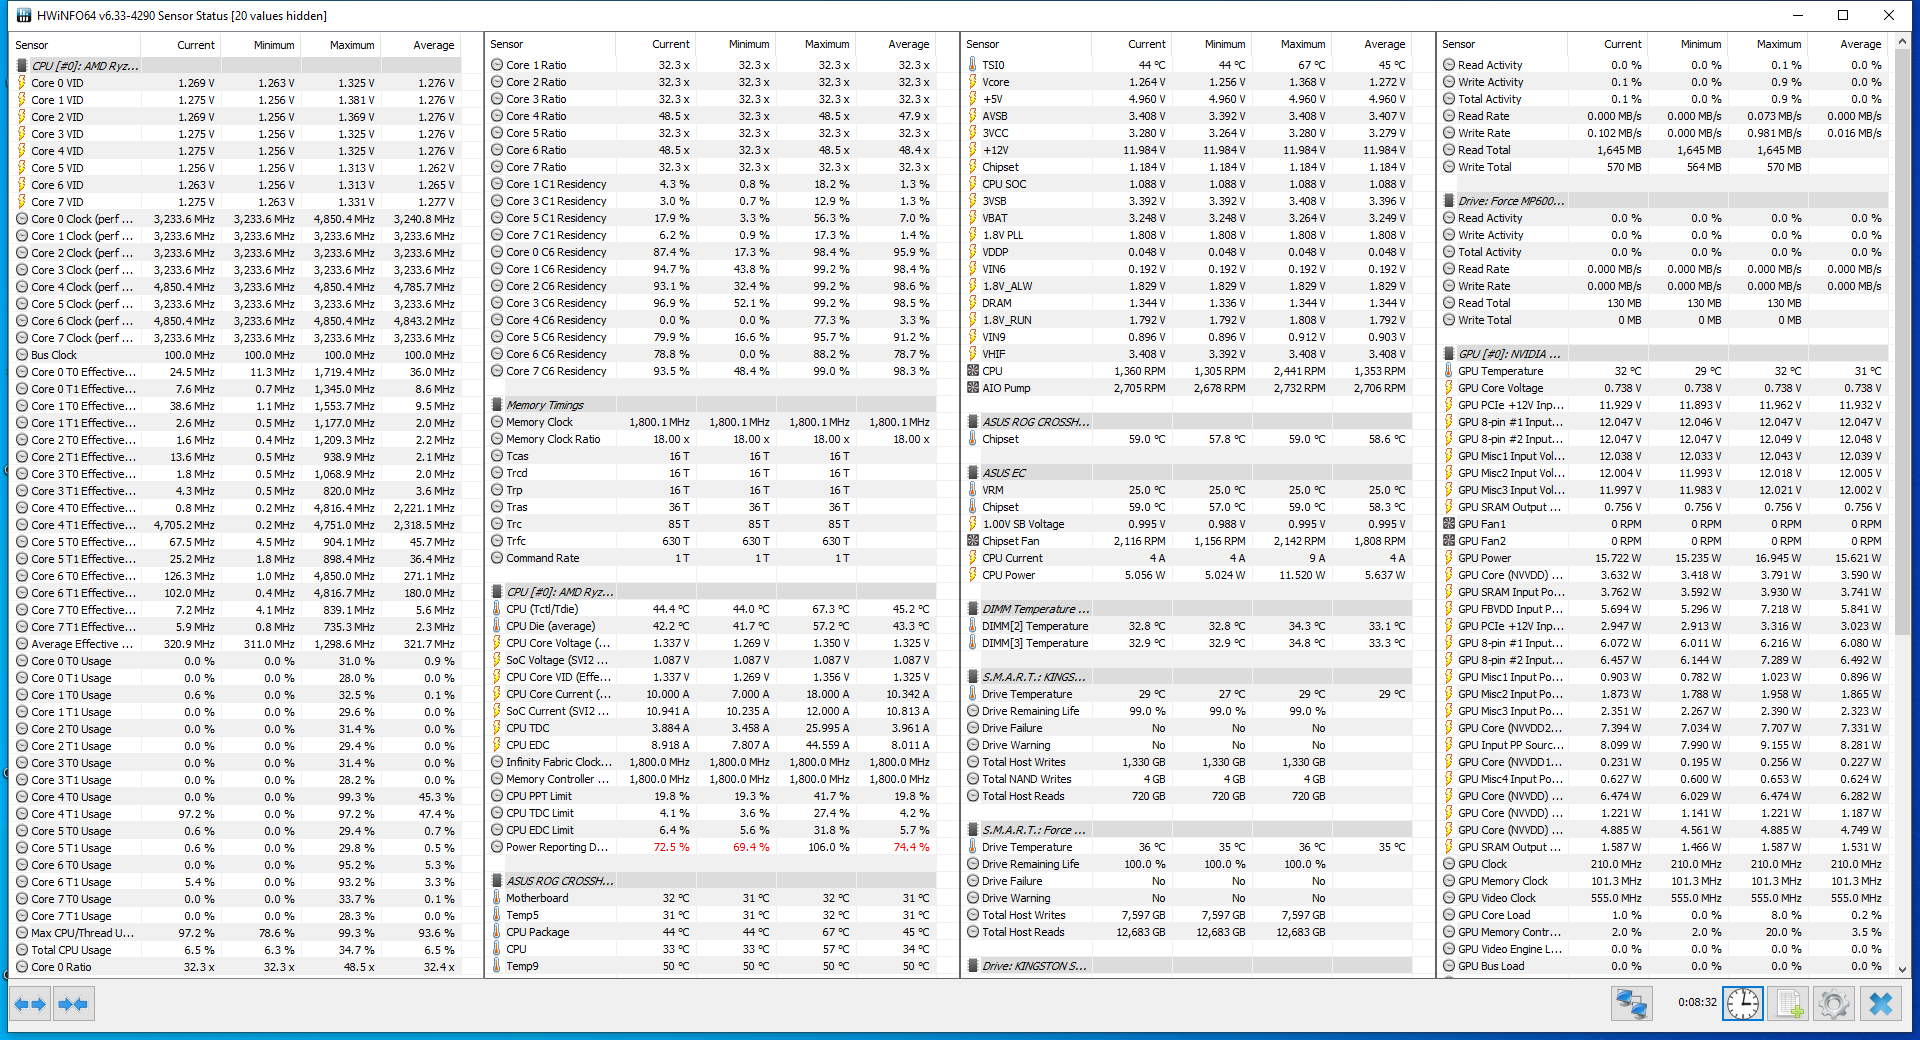Select the ASUS EC group header
The image size is (1920, 1040).
pyautogui.click(x=1188, y=473)
